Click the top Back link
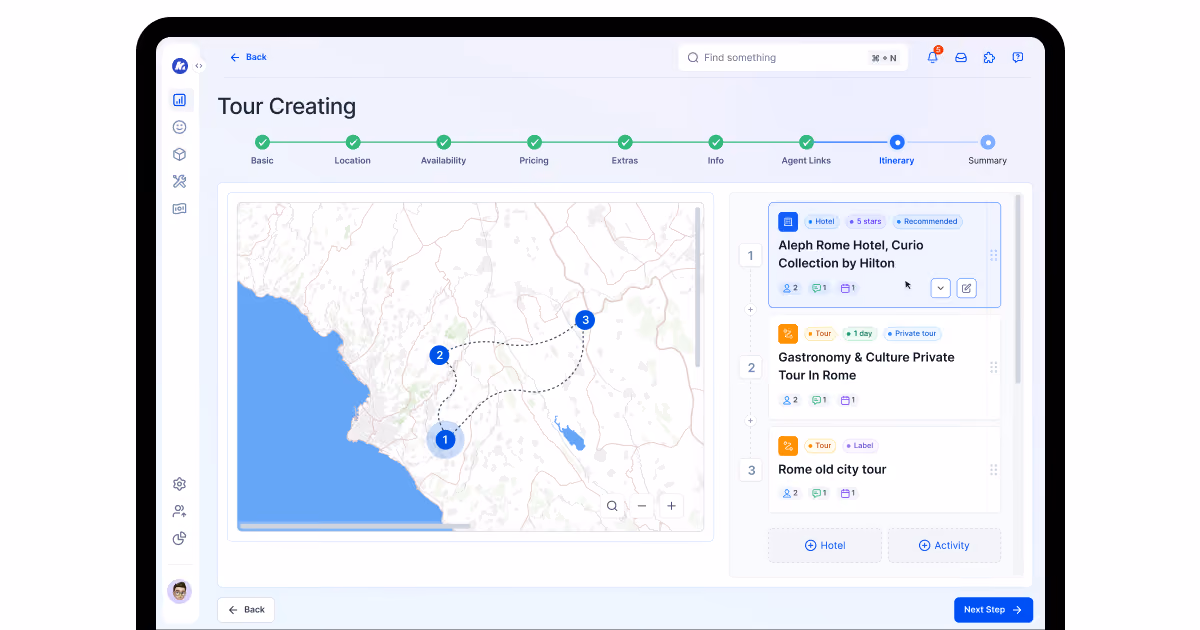 pyautogui.click(x=248, y=57)
